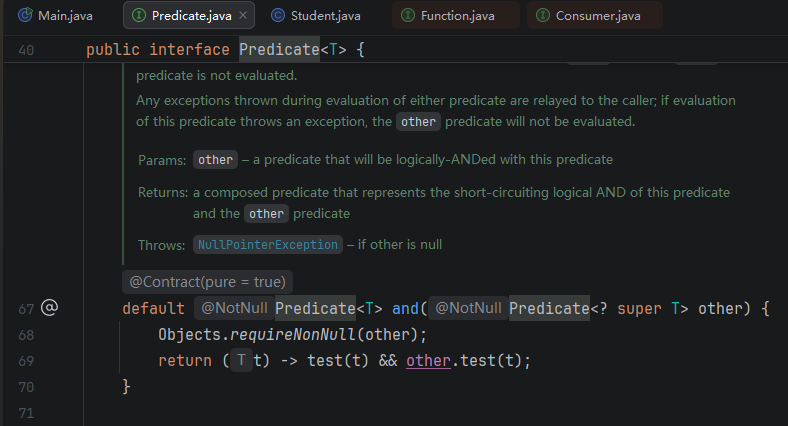Screen dimensions: 788x426
Task: Click the Predicate name in sticky header
Action: point(279,49)
